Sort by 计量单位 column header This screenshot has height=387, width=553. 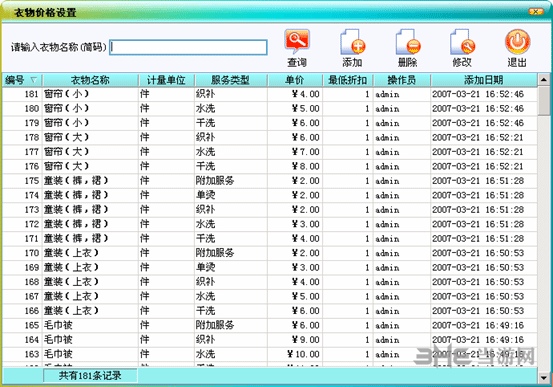166,80
